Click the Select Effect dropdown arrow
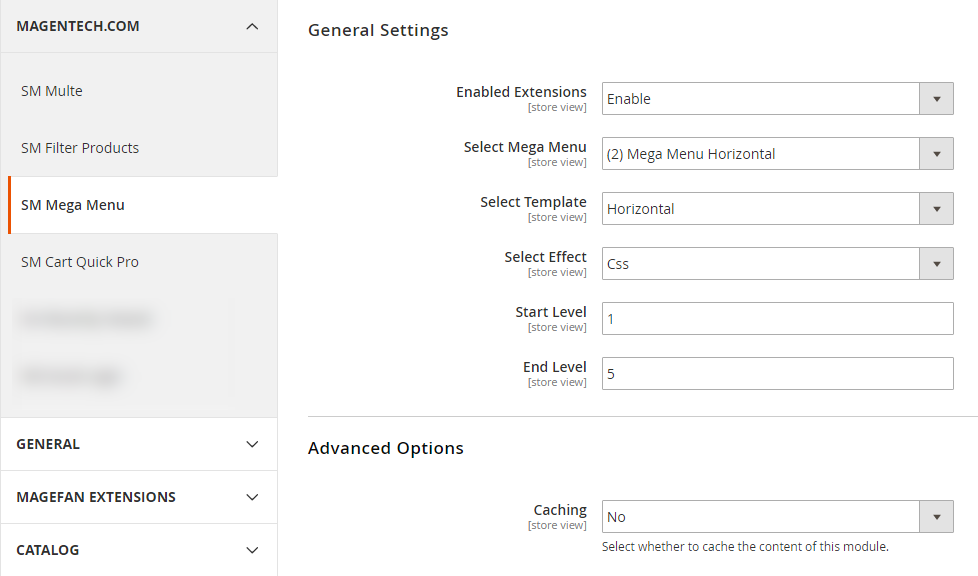Screen dimensions: 978x576 coord(936,264)
